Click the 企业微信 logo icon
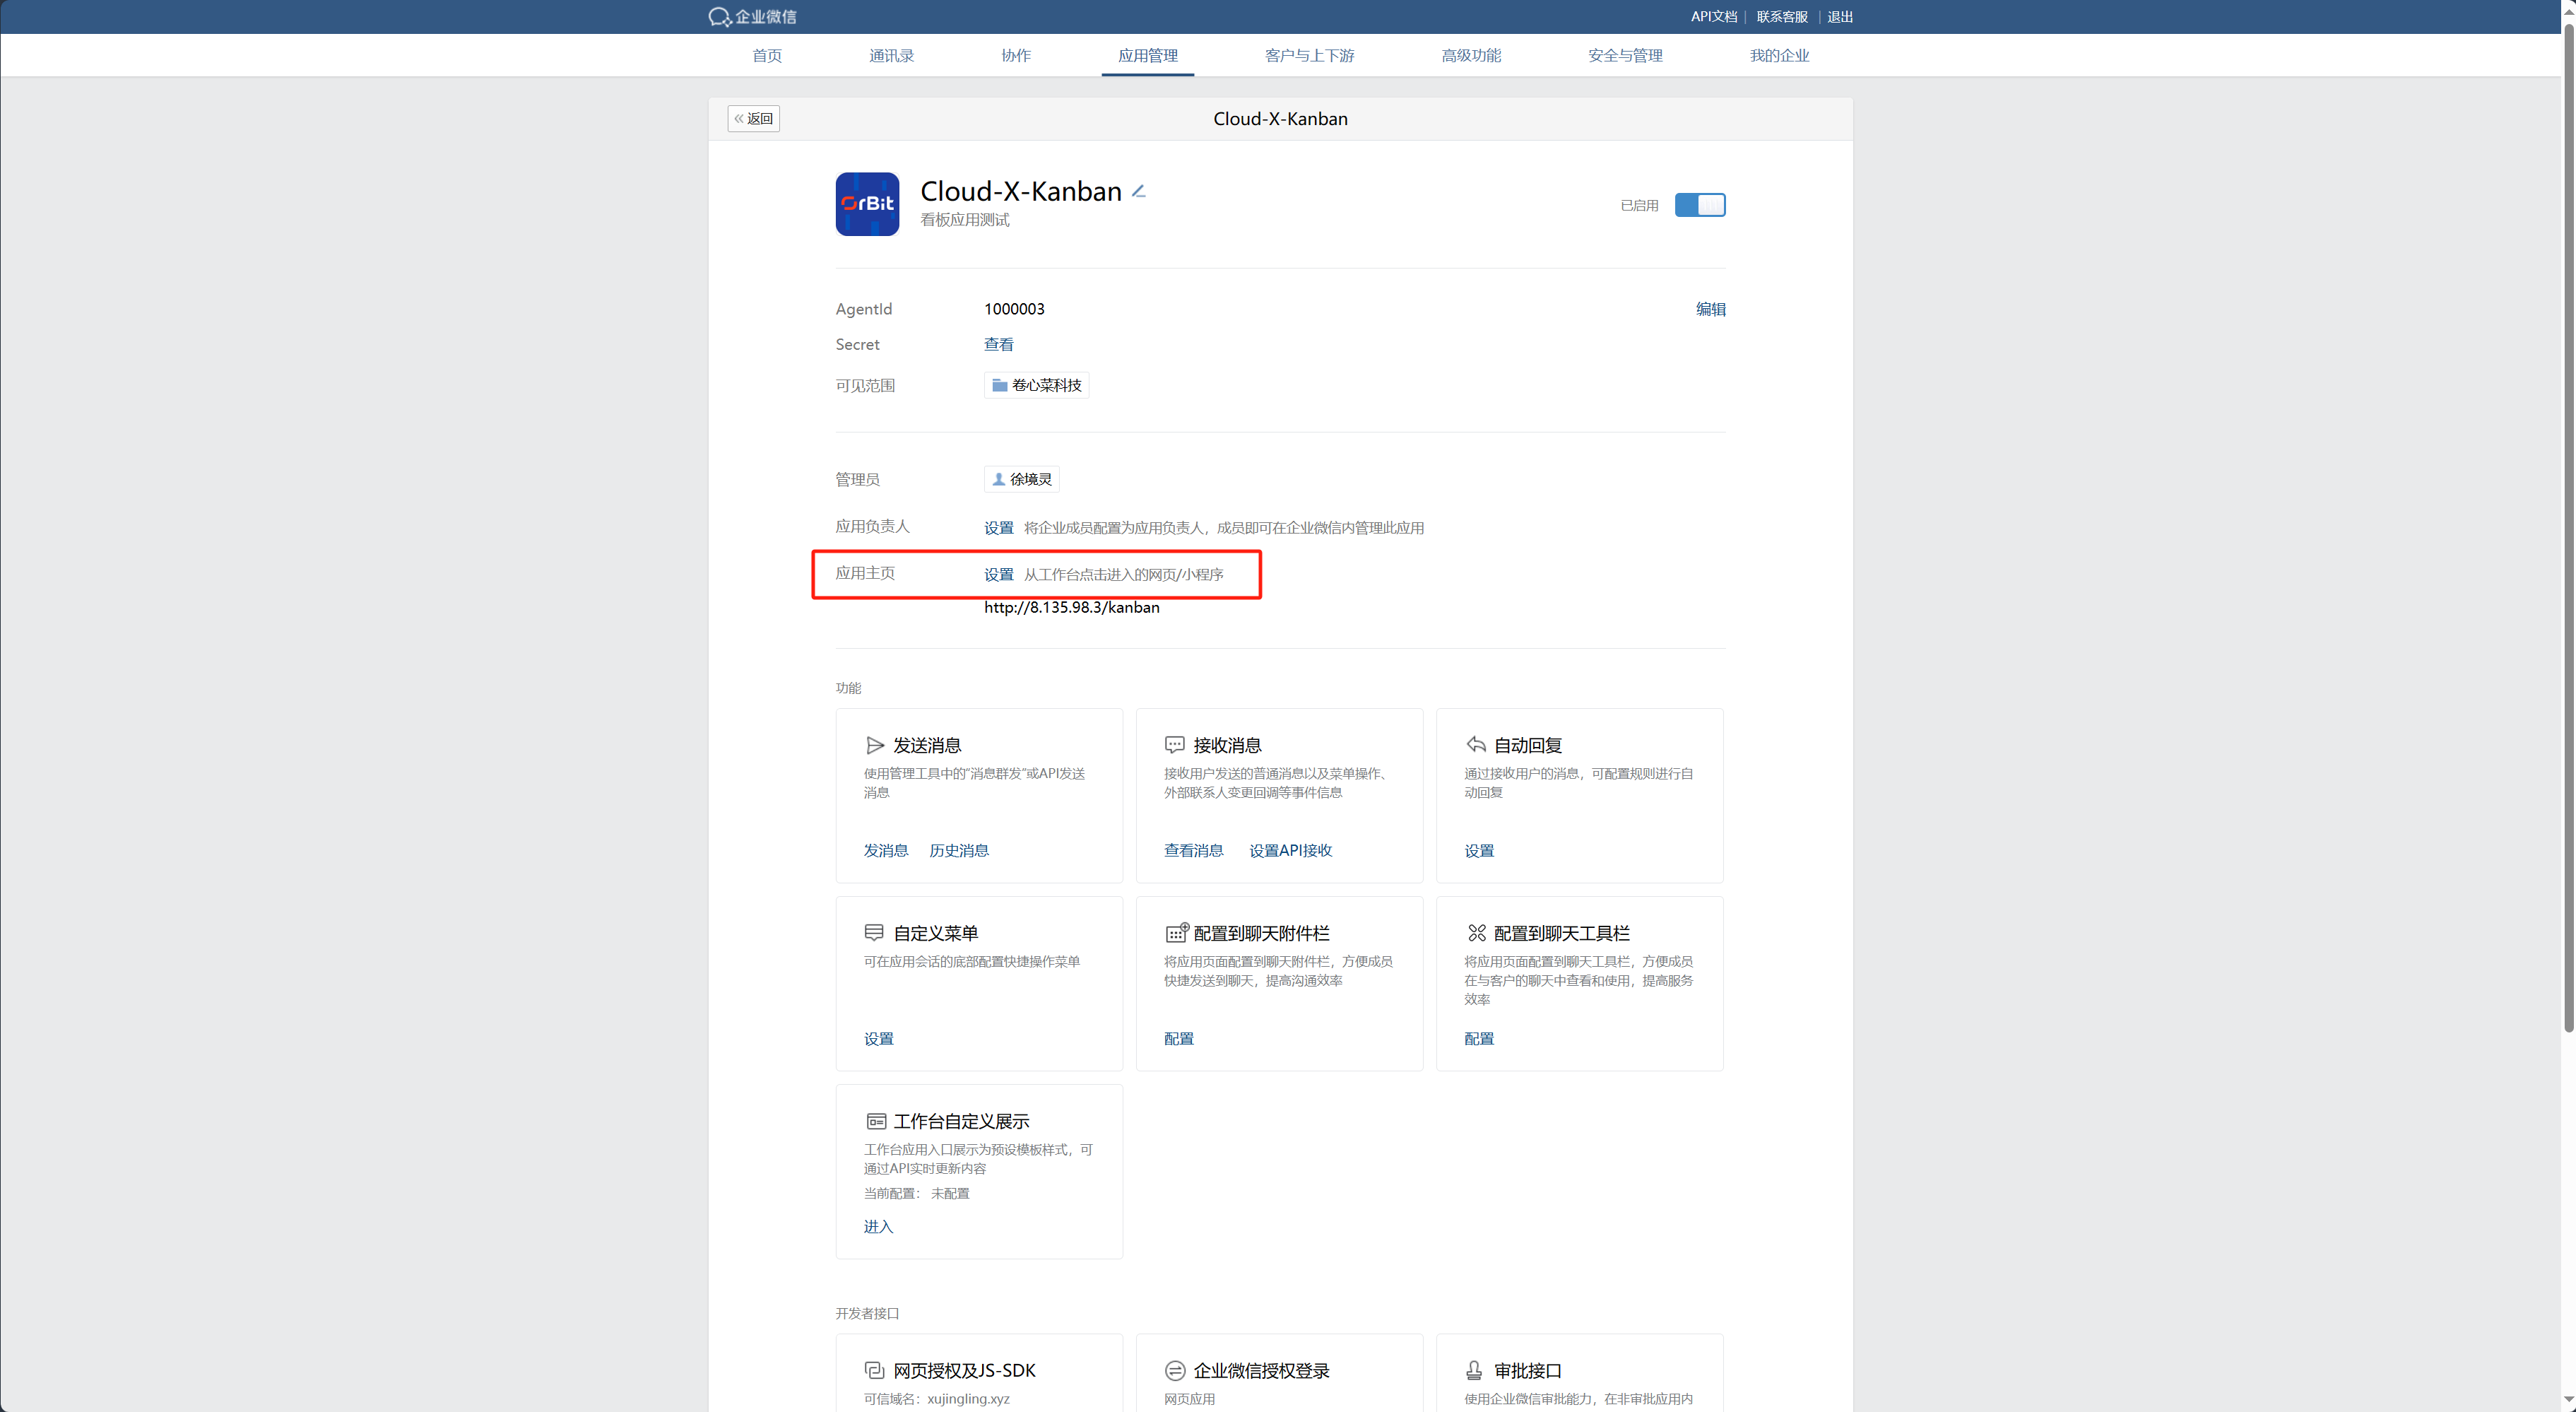Image resolution: width=2576 pixels, height=1412 pixels. (719, 17)
